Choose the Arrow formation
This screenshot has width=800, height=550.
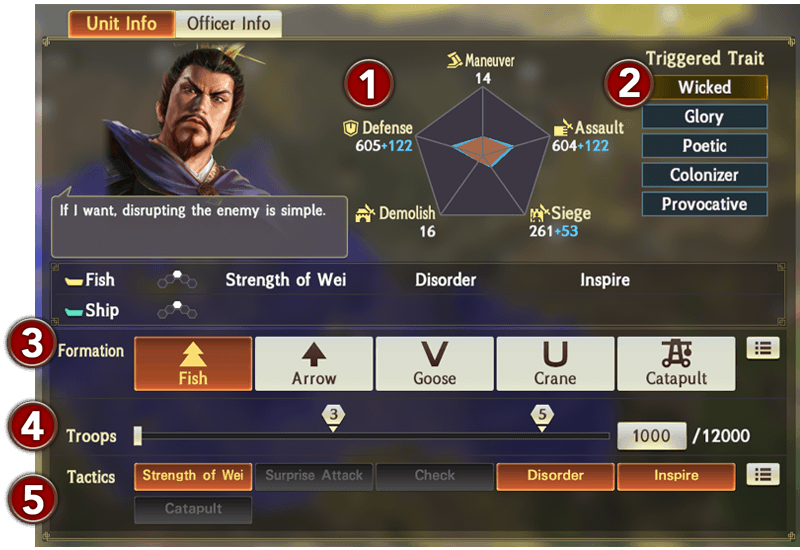(314, 364)
